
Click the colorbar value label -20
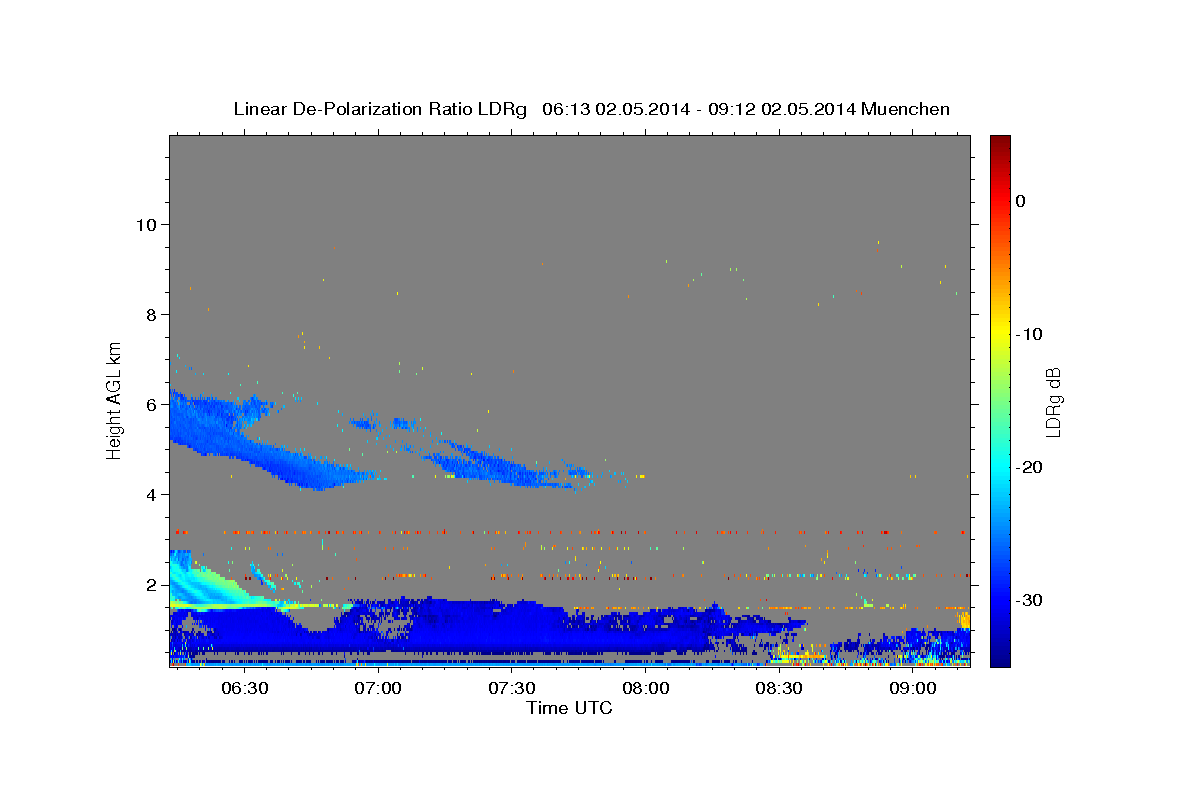click(x=1030, y=467)
